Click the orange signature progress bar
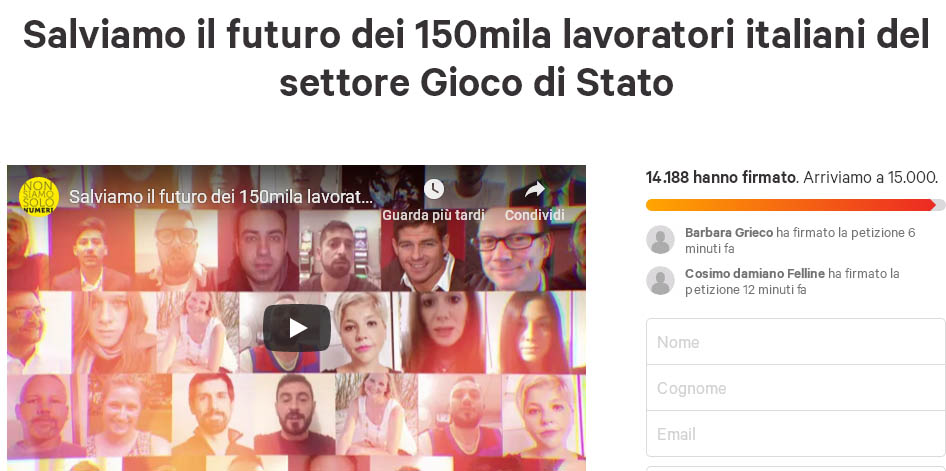Screen dimensions: 946x471 click(x=795, y=205)
